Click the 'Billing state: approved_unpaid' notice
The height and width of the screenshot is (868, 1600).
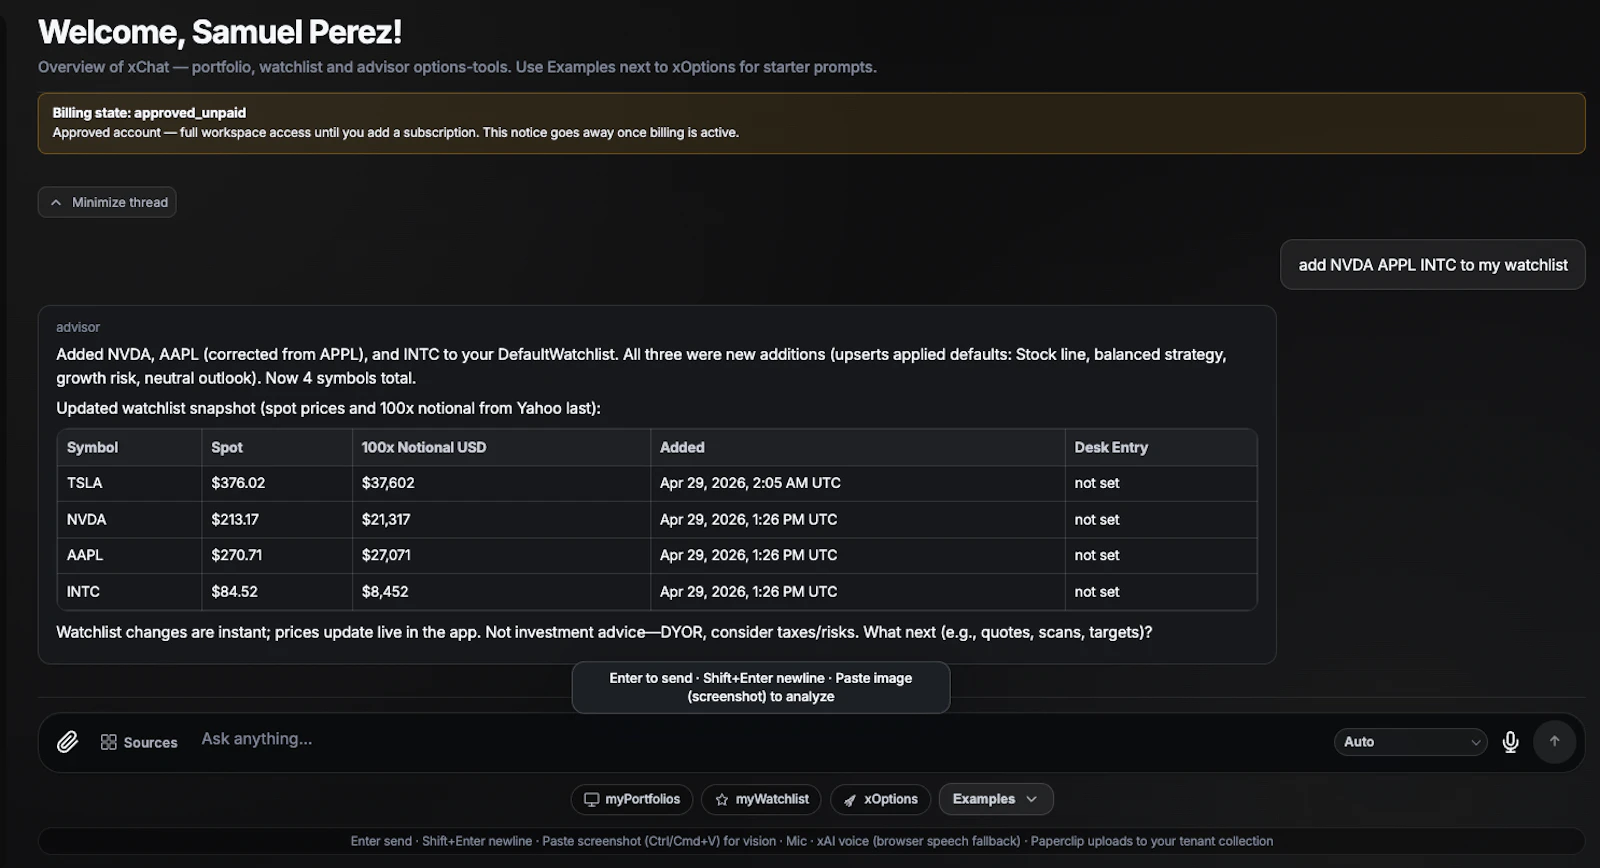[811, 123]
